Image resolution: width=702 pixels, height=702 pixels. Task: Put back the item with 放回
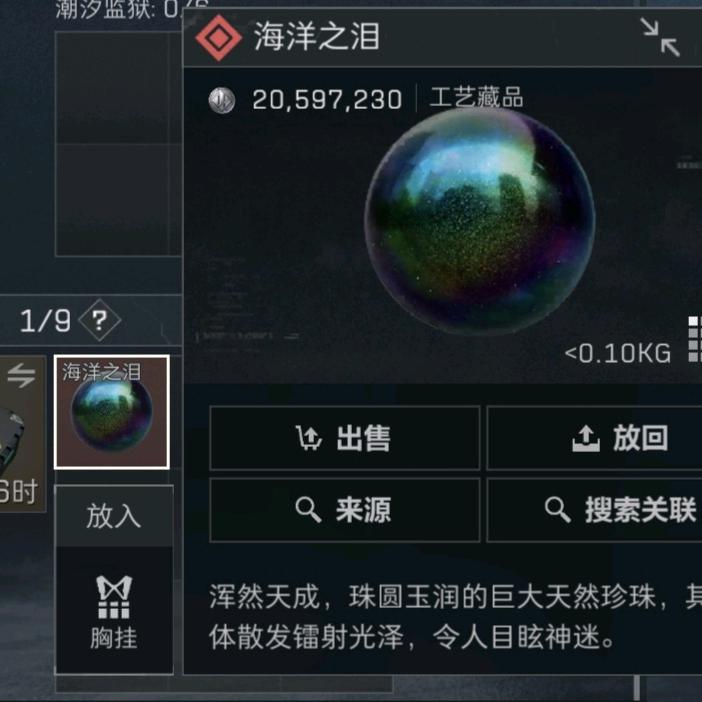pyautogui.click(x=594, y=438)
